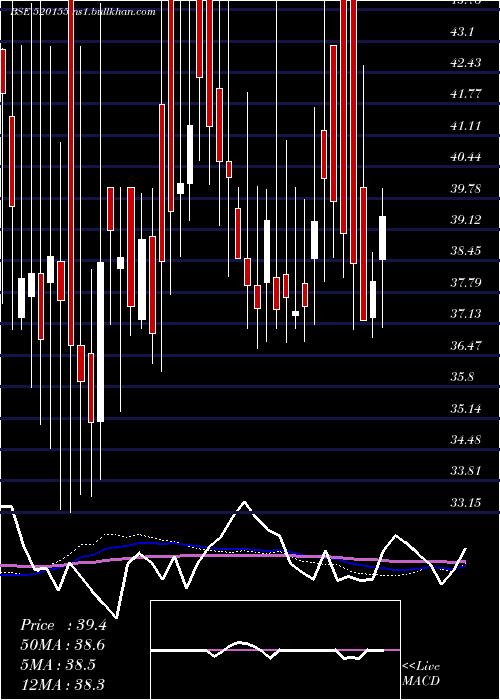Click the 39.78 axis value
Image resolution: width=500 pixels, height=700 pixels.
[x=466, y=189]
